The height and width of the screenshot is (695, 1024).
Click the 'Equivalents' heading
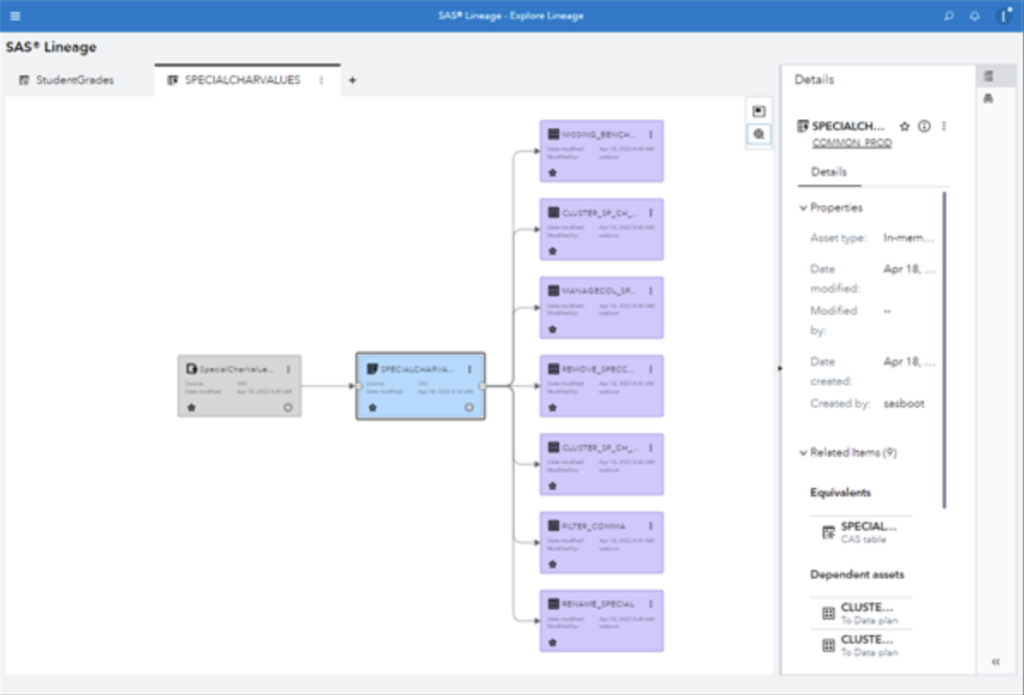pos(840,493)
